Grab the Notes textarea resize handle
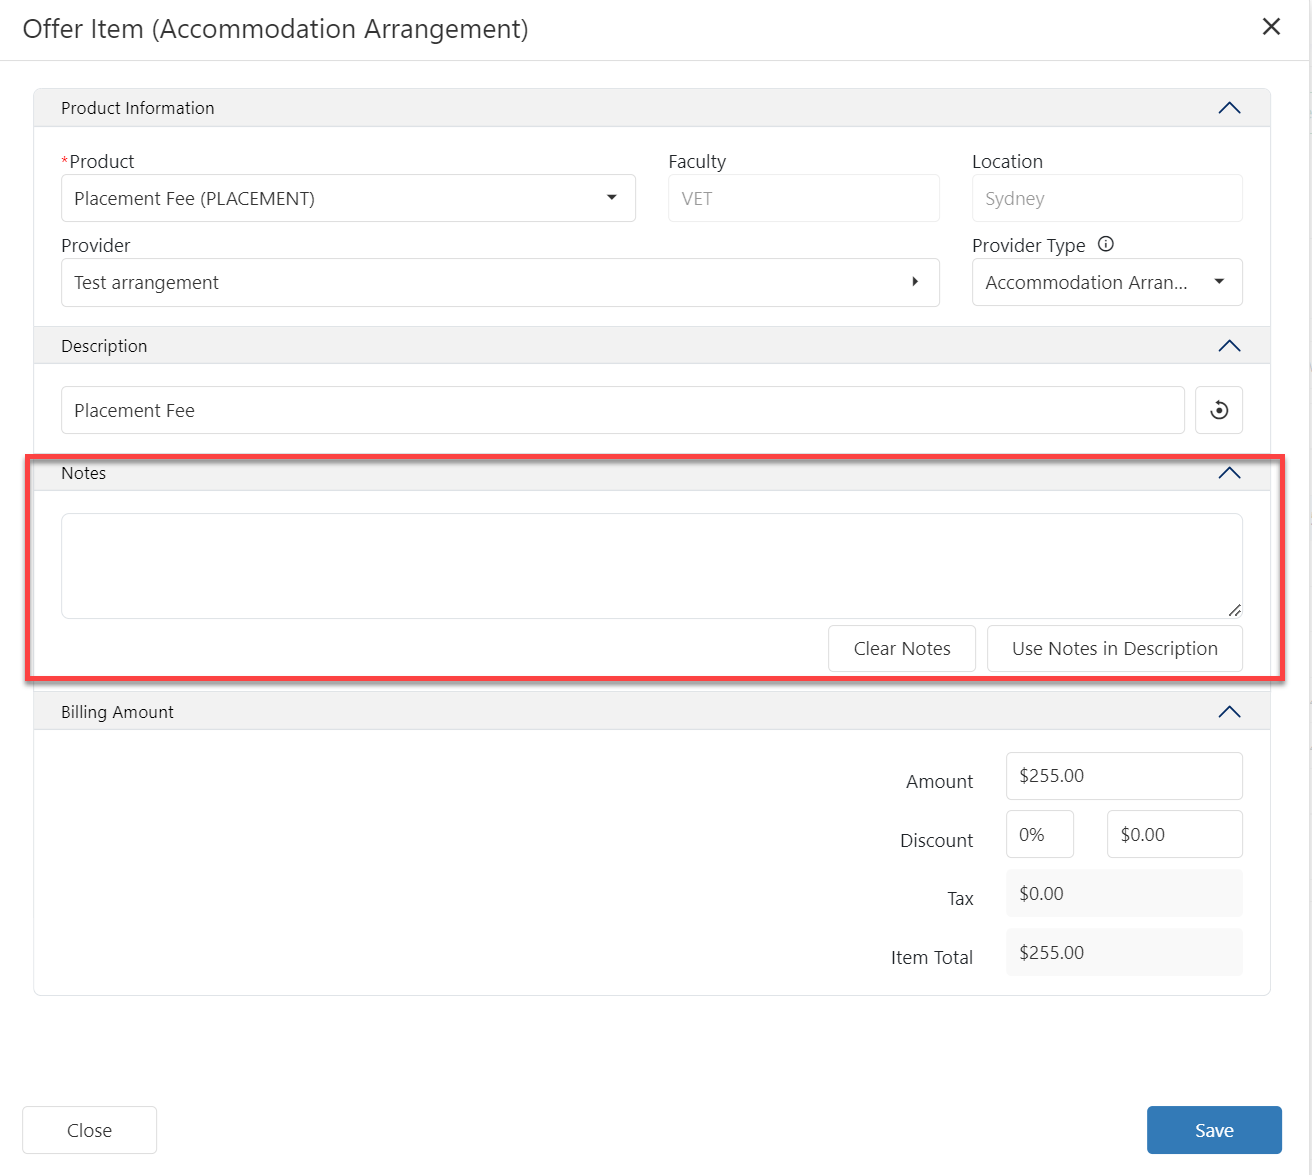The width and height of the screenshot is (1312, 1175). point(1234,610)
